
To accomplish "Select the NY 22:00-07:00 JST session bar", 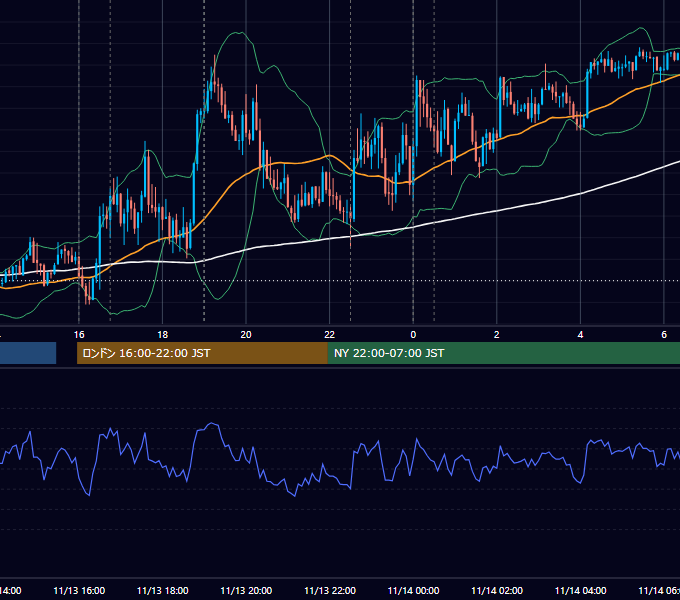I will [503, 353].
